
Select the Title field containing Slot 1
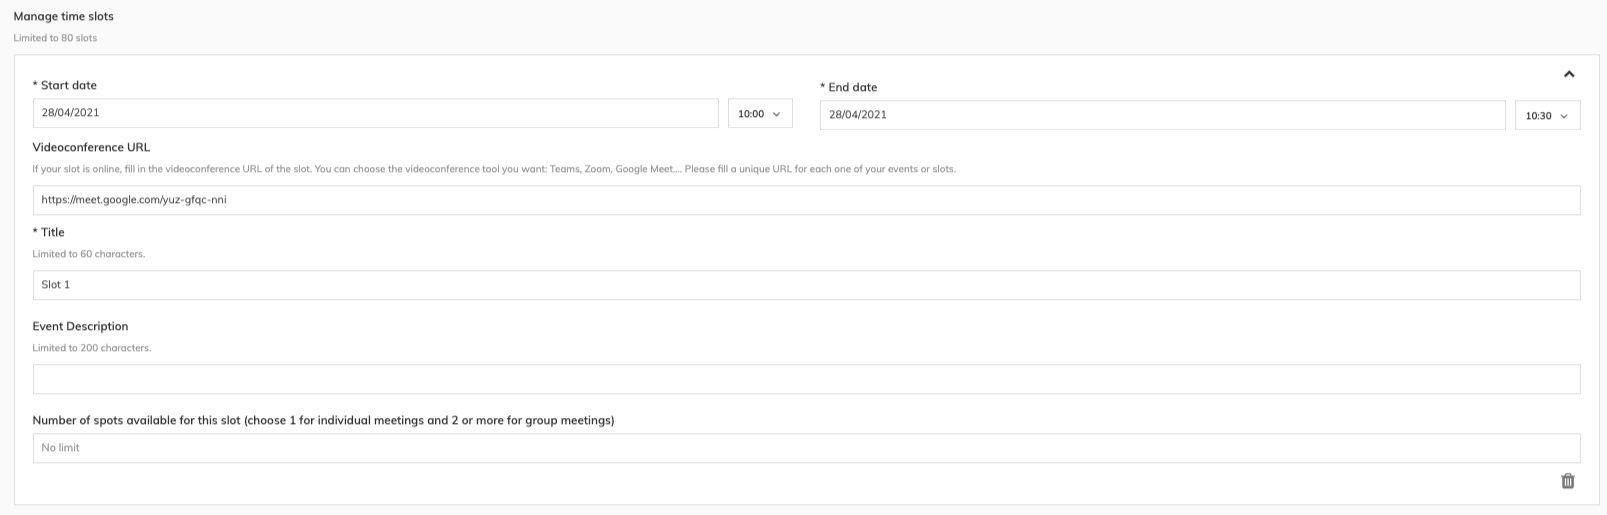[x=805, y=285]
